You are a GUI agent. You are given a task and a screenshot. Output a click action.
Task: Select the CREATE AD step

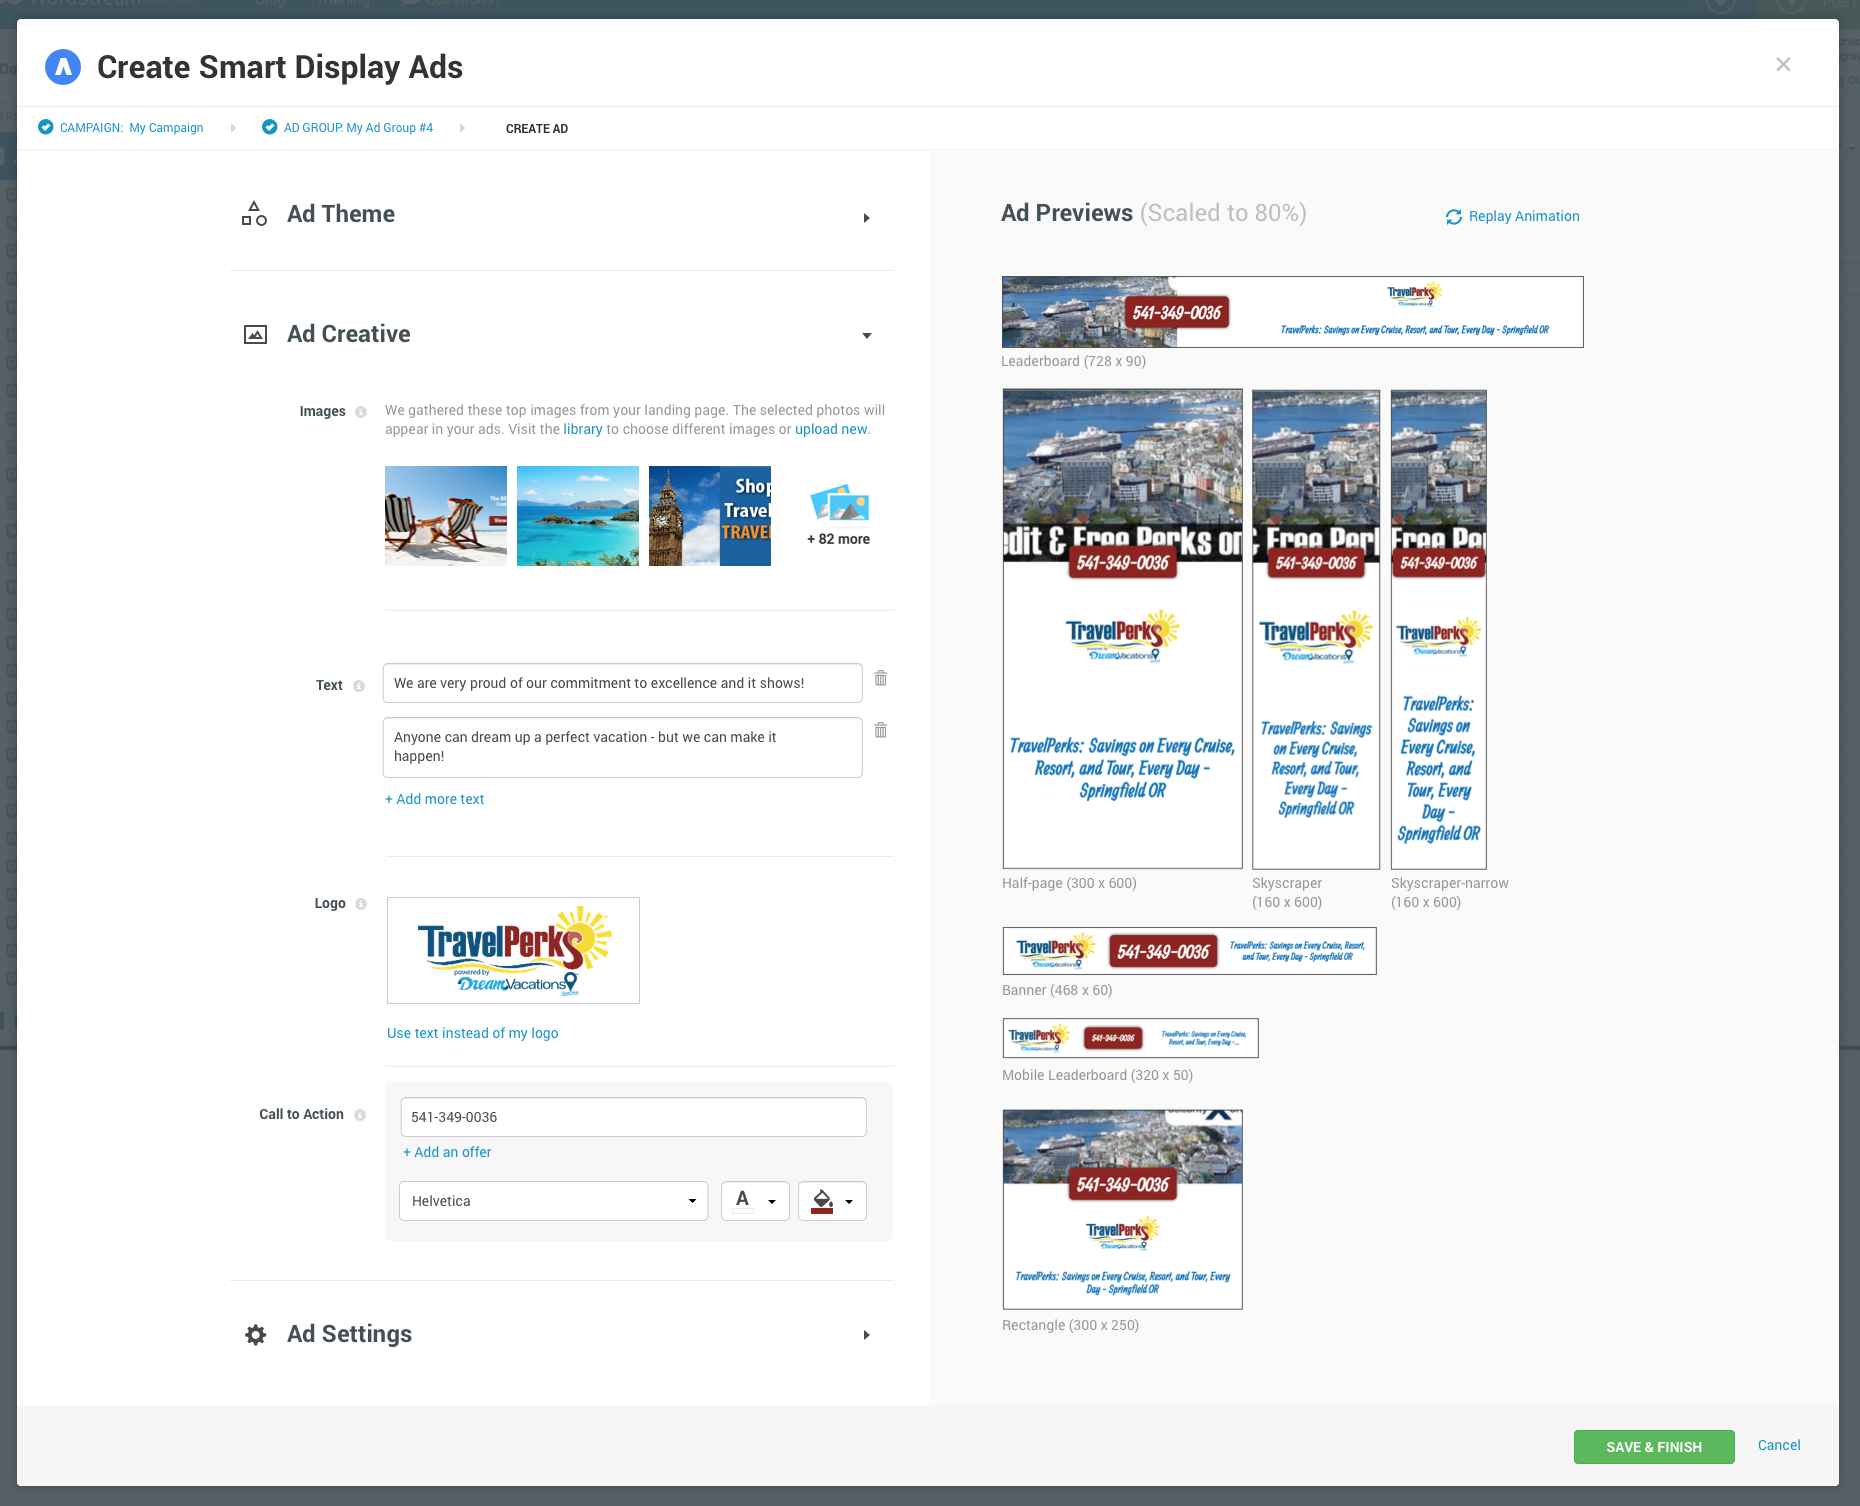(537, 129)
